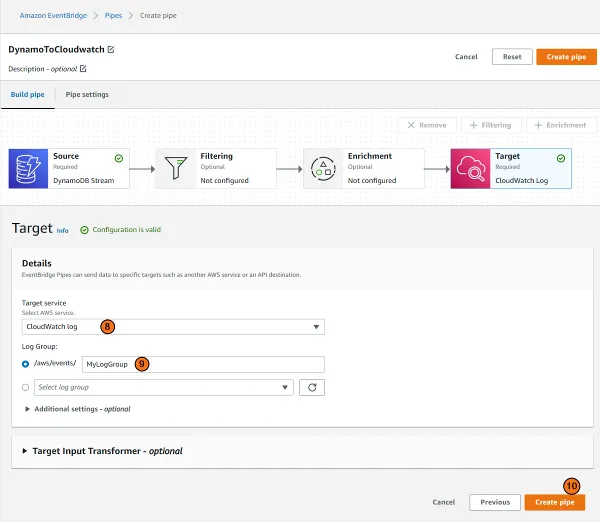600x522 pixels.
Task: Click the Previous button
Action: pos(494,502)
